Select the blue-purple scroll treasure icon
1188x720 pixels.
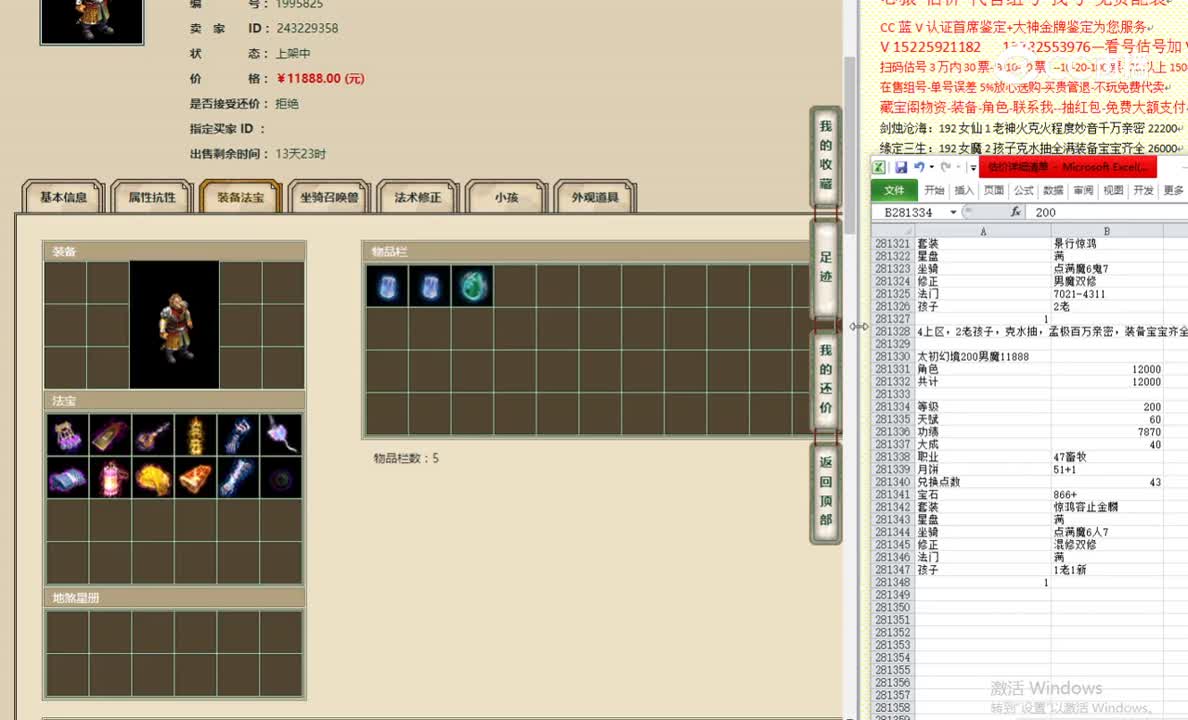pos(67,478)
